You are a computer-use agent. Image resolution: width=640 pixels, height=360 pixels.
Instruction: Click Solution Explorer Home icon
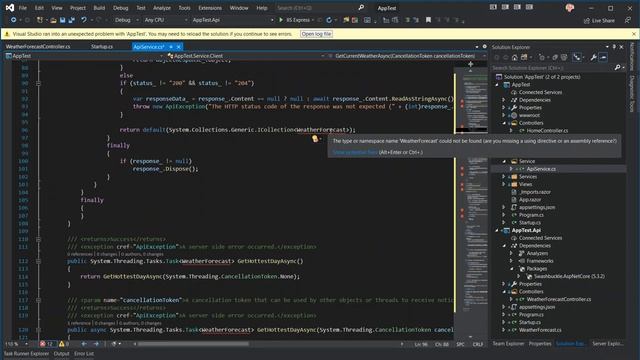[x=515, y=58]
